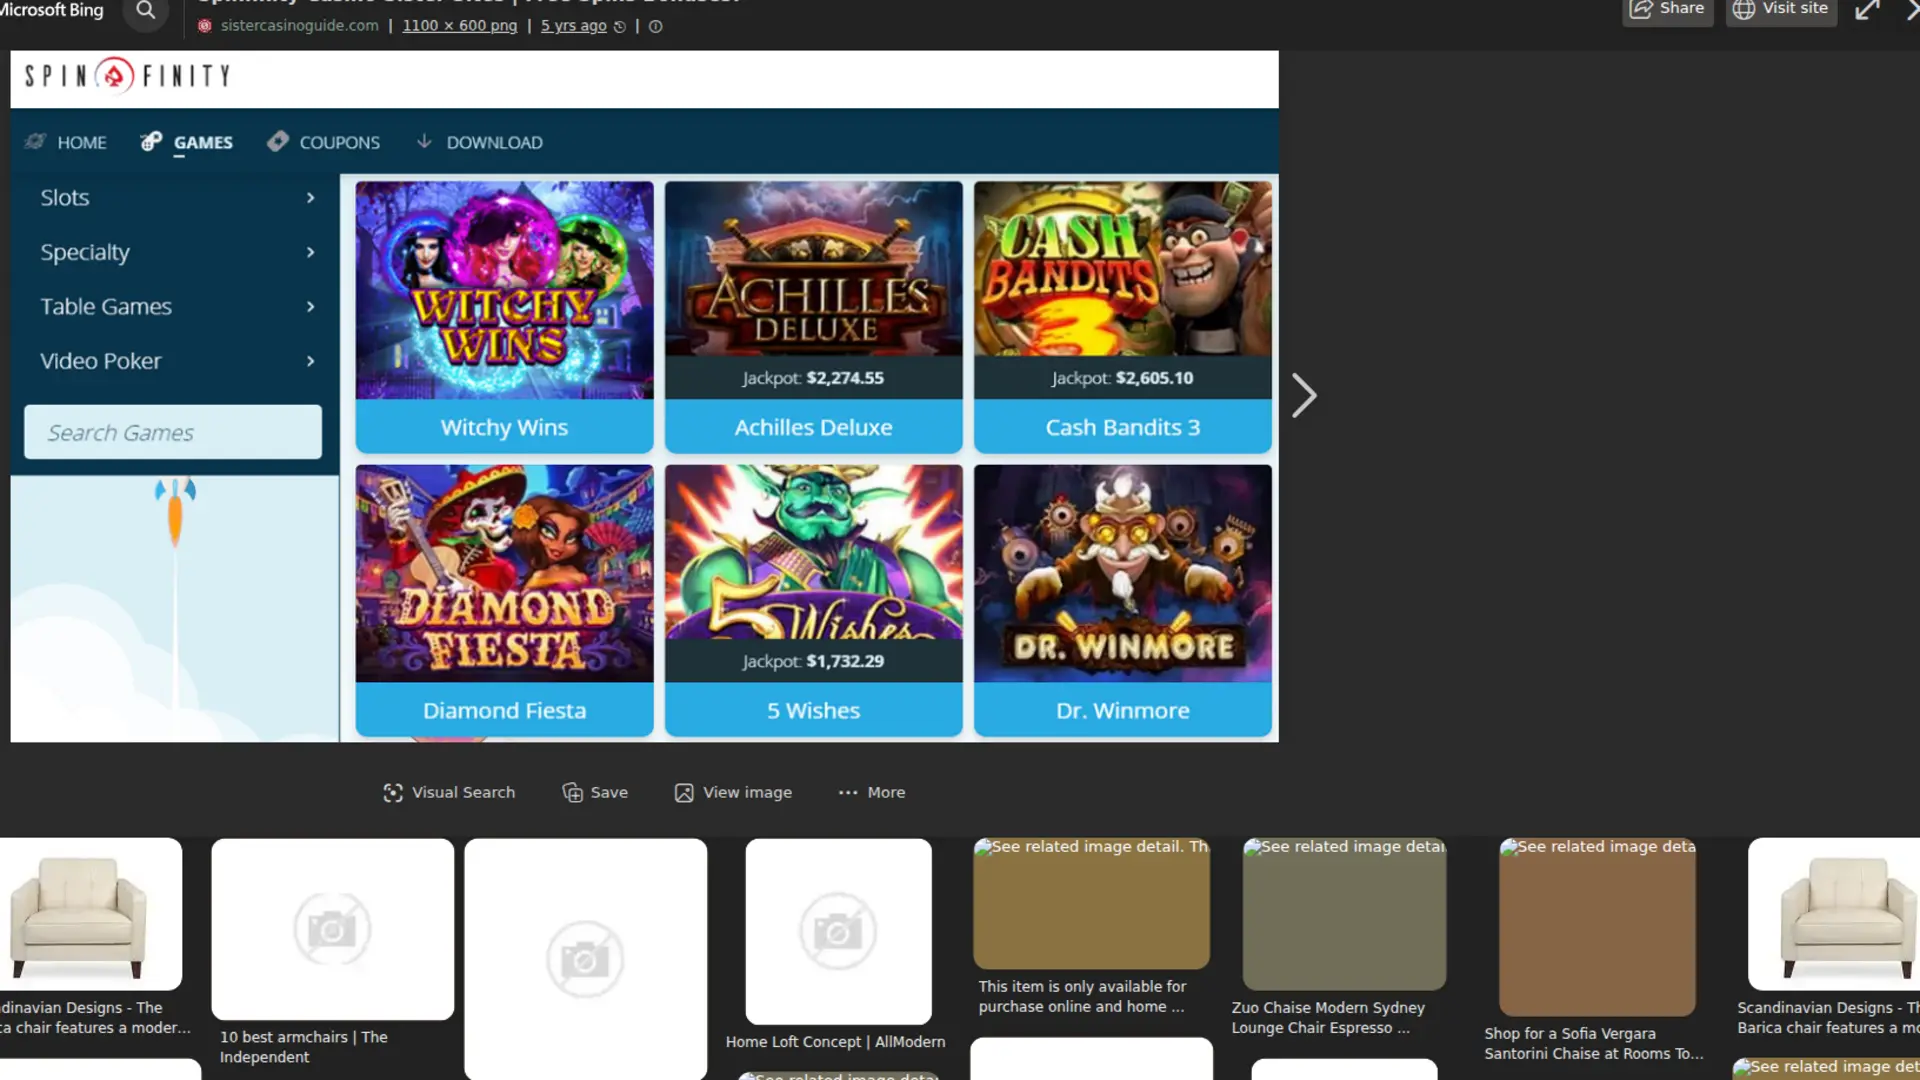Click inside the Search Games input field
Viewport: 1920px width, 1080px height.
(x=172, y=432)
